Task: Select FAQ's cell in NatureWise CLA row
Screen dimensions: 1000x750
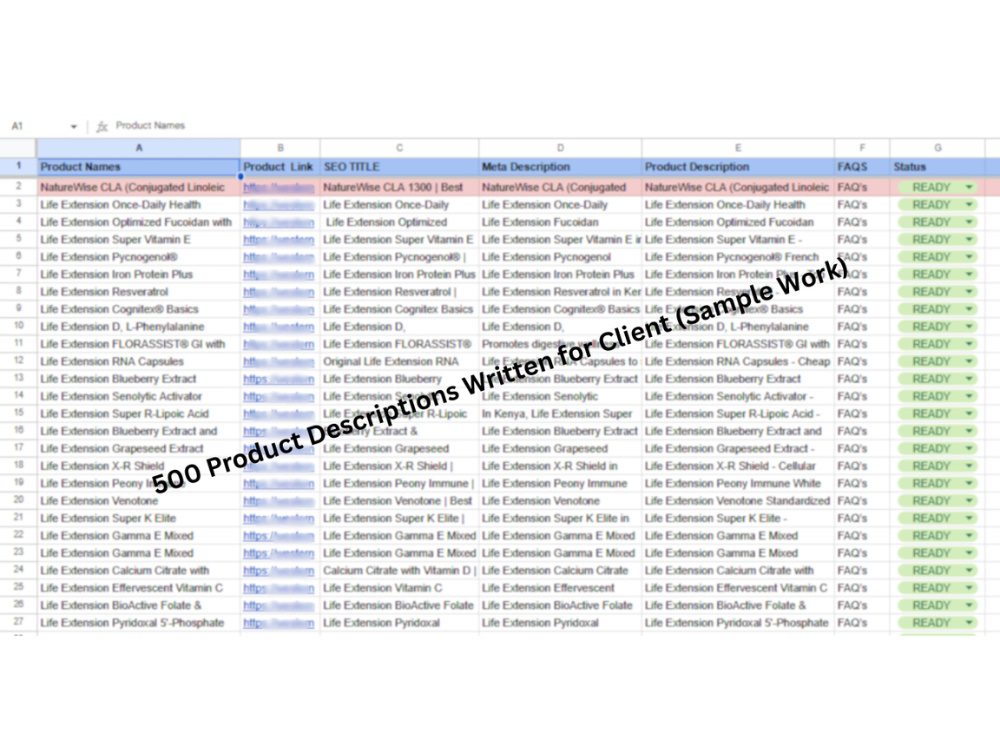Action: point(862,188)
